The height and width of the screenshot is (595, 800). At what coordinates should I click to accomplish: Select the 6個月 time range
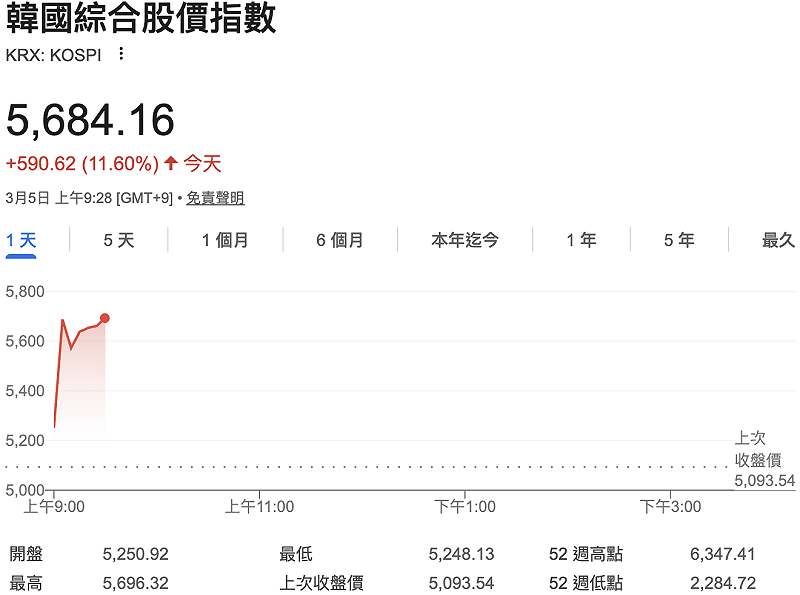pyautogui.click(x=340, y=240)
